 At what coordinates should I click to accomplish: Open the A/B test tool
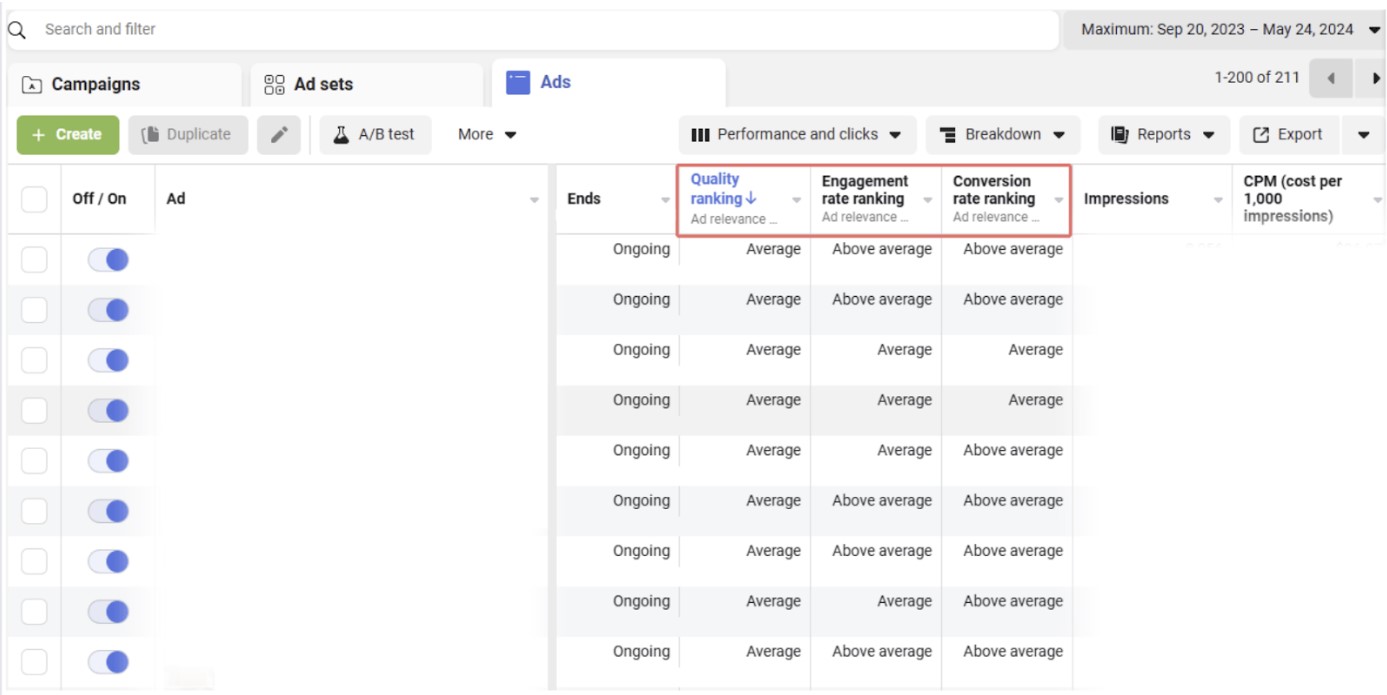click(x=374, y=134)
